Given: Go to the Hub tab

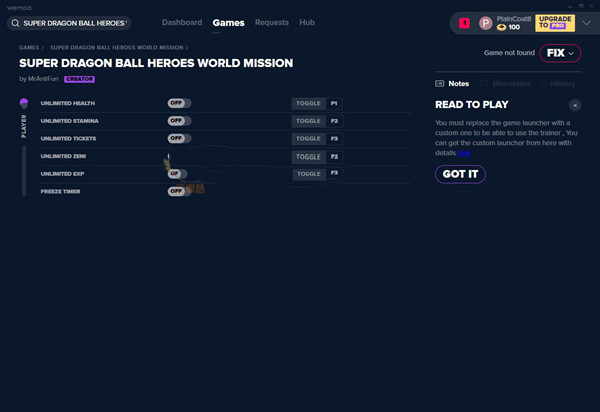Looking at the screenshot, I should pos(307,22).
